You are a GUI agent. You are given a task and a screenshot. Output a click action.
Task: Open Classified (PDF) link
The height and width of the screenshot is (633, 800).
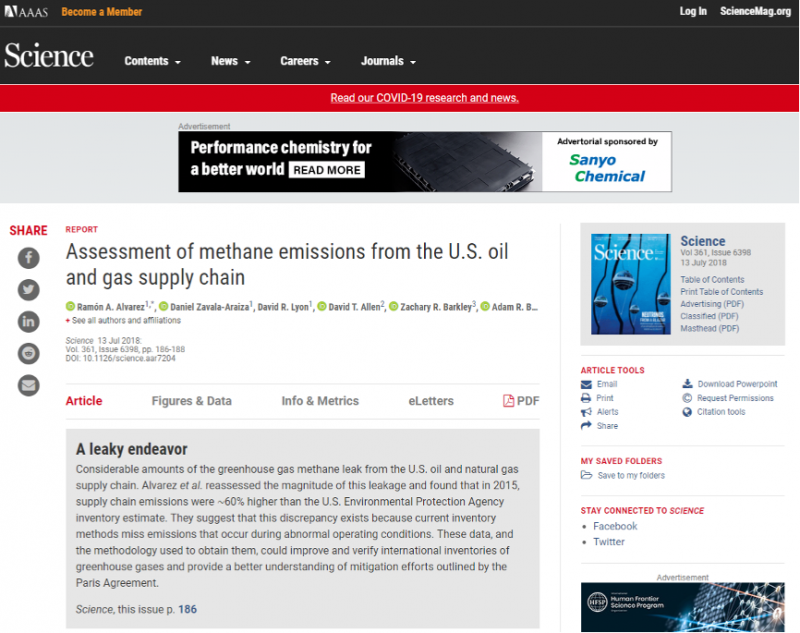709,316
